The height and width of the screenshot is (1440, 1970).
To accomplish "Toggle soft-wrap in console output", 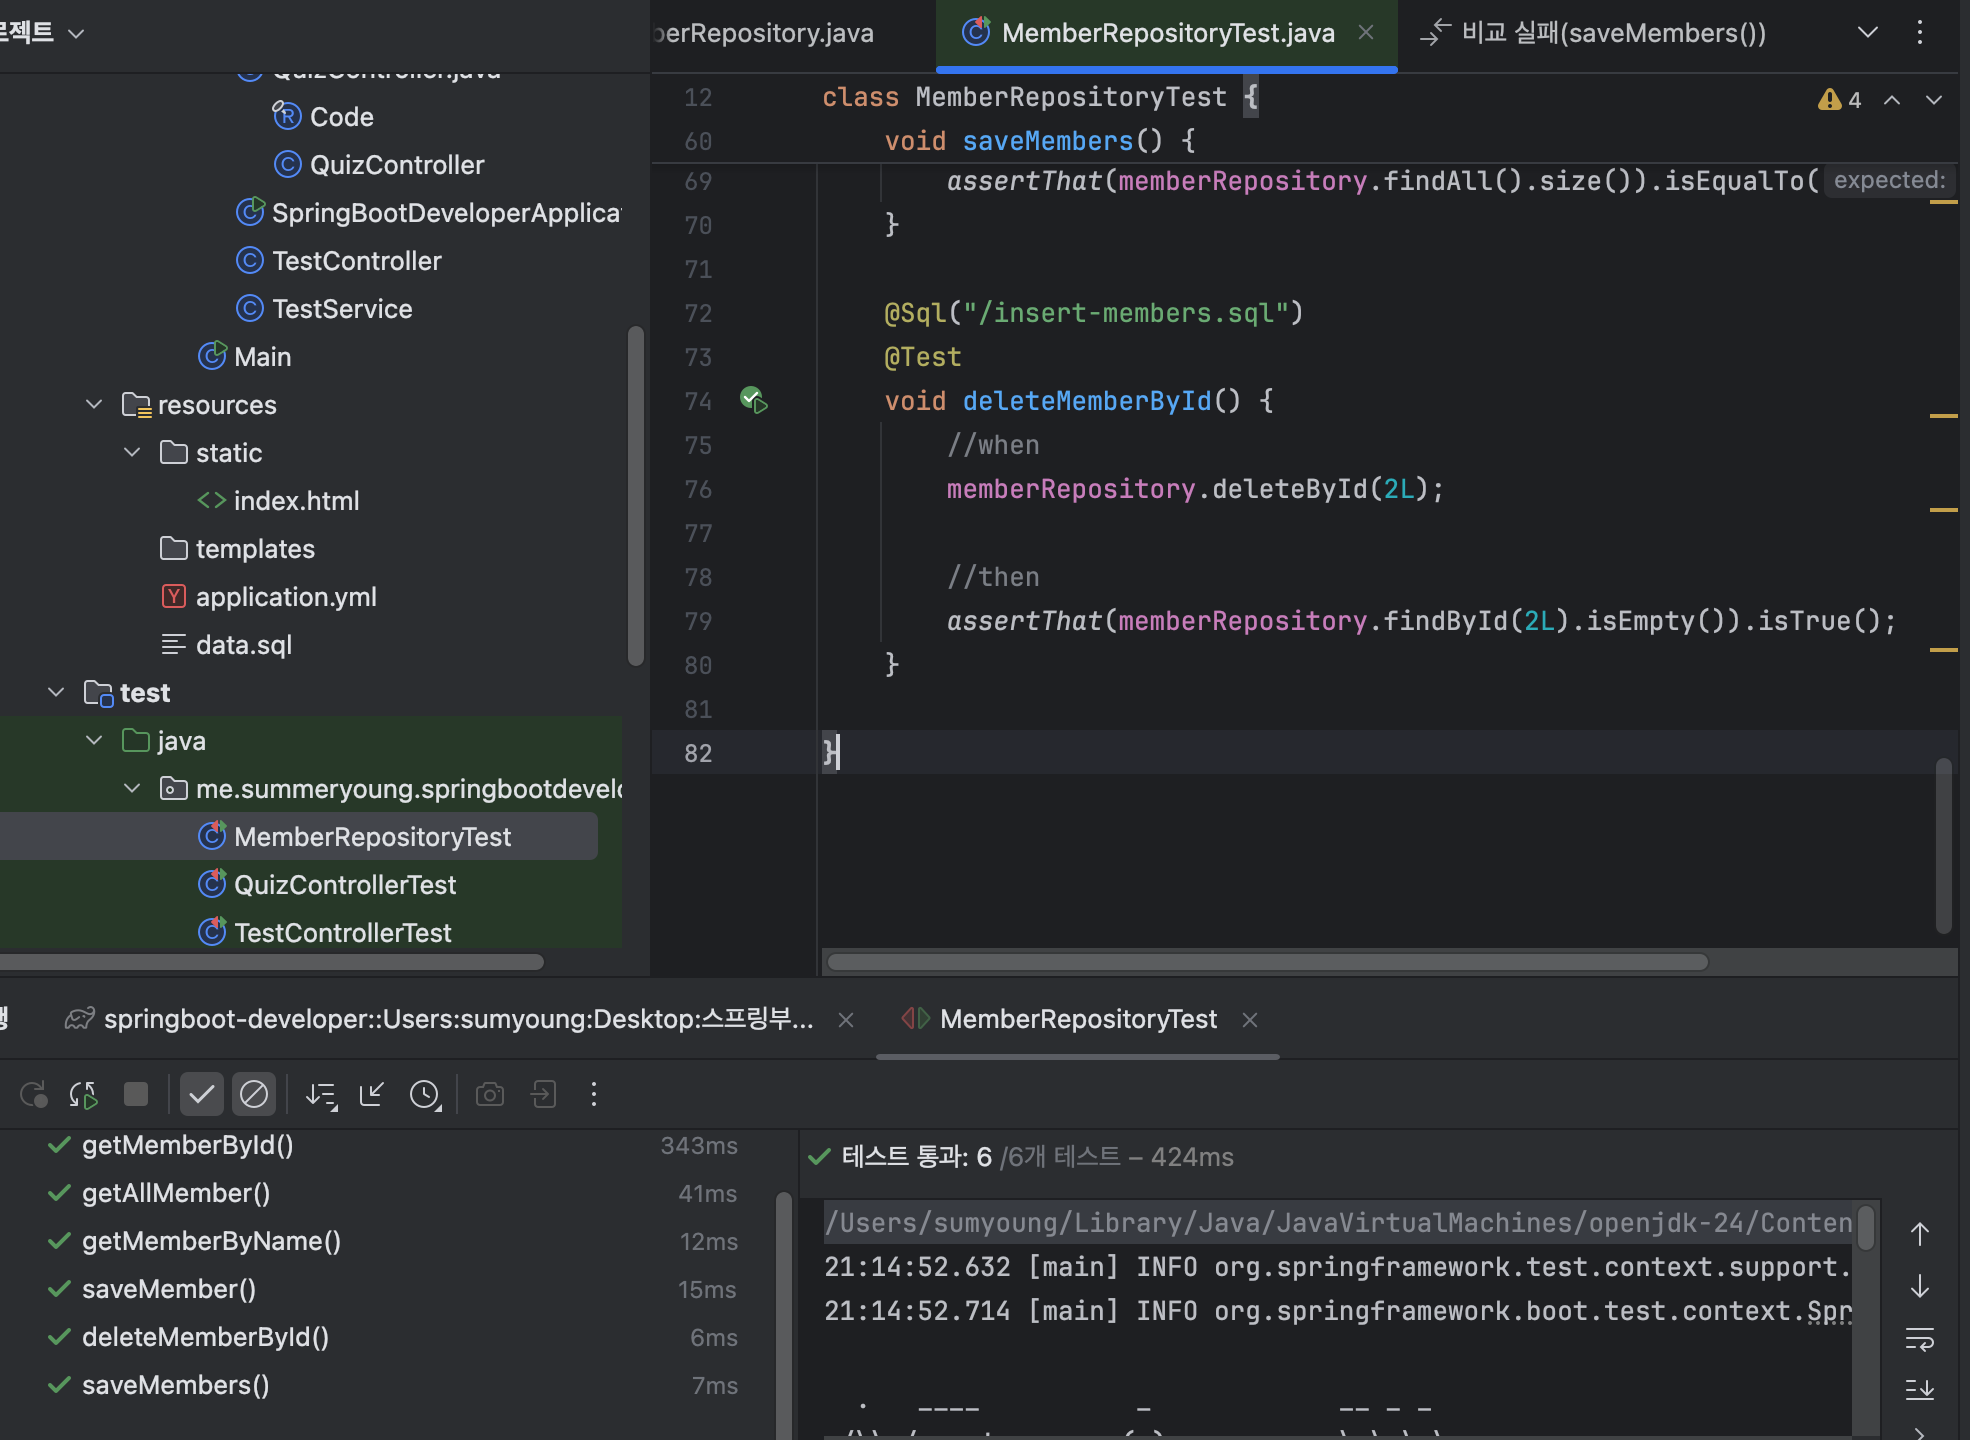I will (1919, 1338).
